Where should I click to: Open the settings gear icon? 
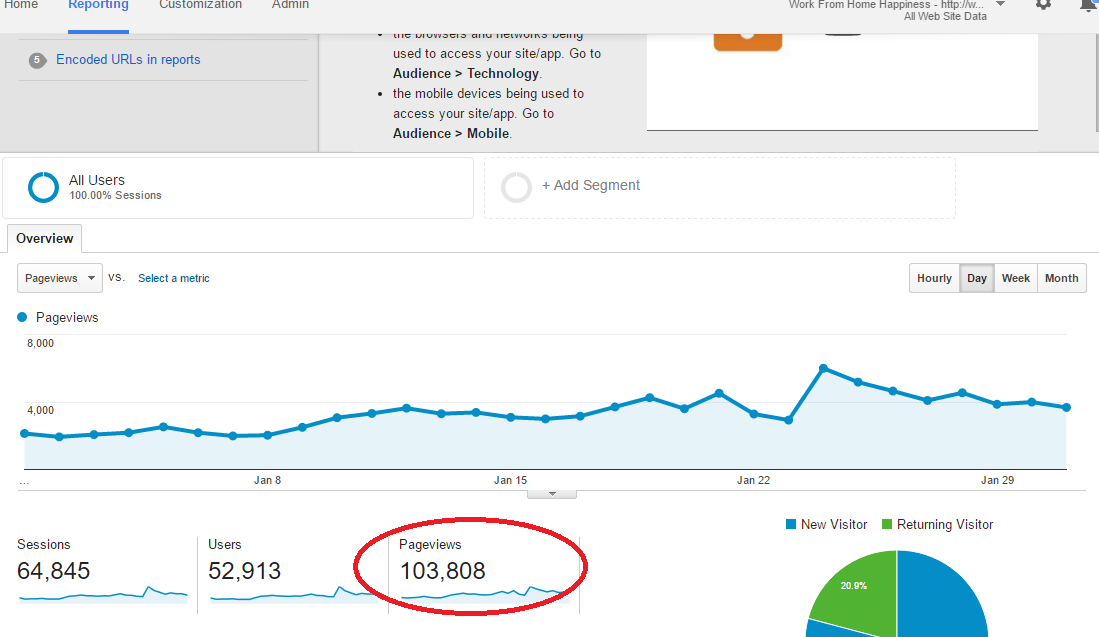pyautogui.click(x=1043, y=4)
